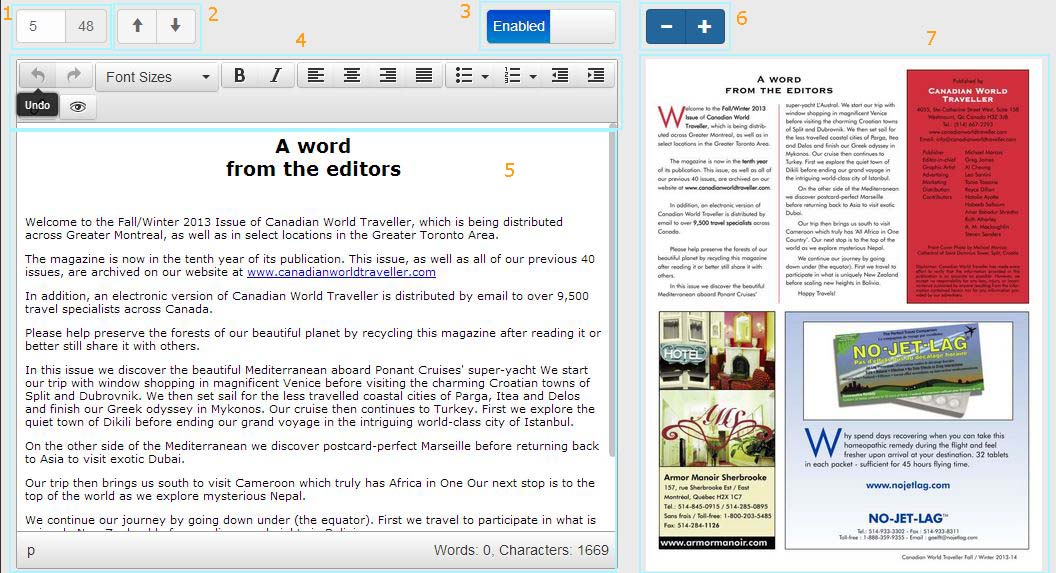Image resolution: width=1056 pixels, height=573 pixels.
Task: Go to previous page with up arrow
Action: pyautogui.click(x=137, y=26)
